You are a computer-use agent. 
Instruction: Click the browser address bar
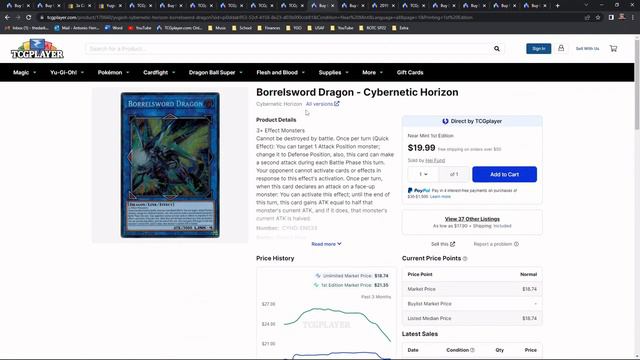tap(310, 18)
